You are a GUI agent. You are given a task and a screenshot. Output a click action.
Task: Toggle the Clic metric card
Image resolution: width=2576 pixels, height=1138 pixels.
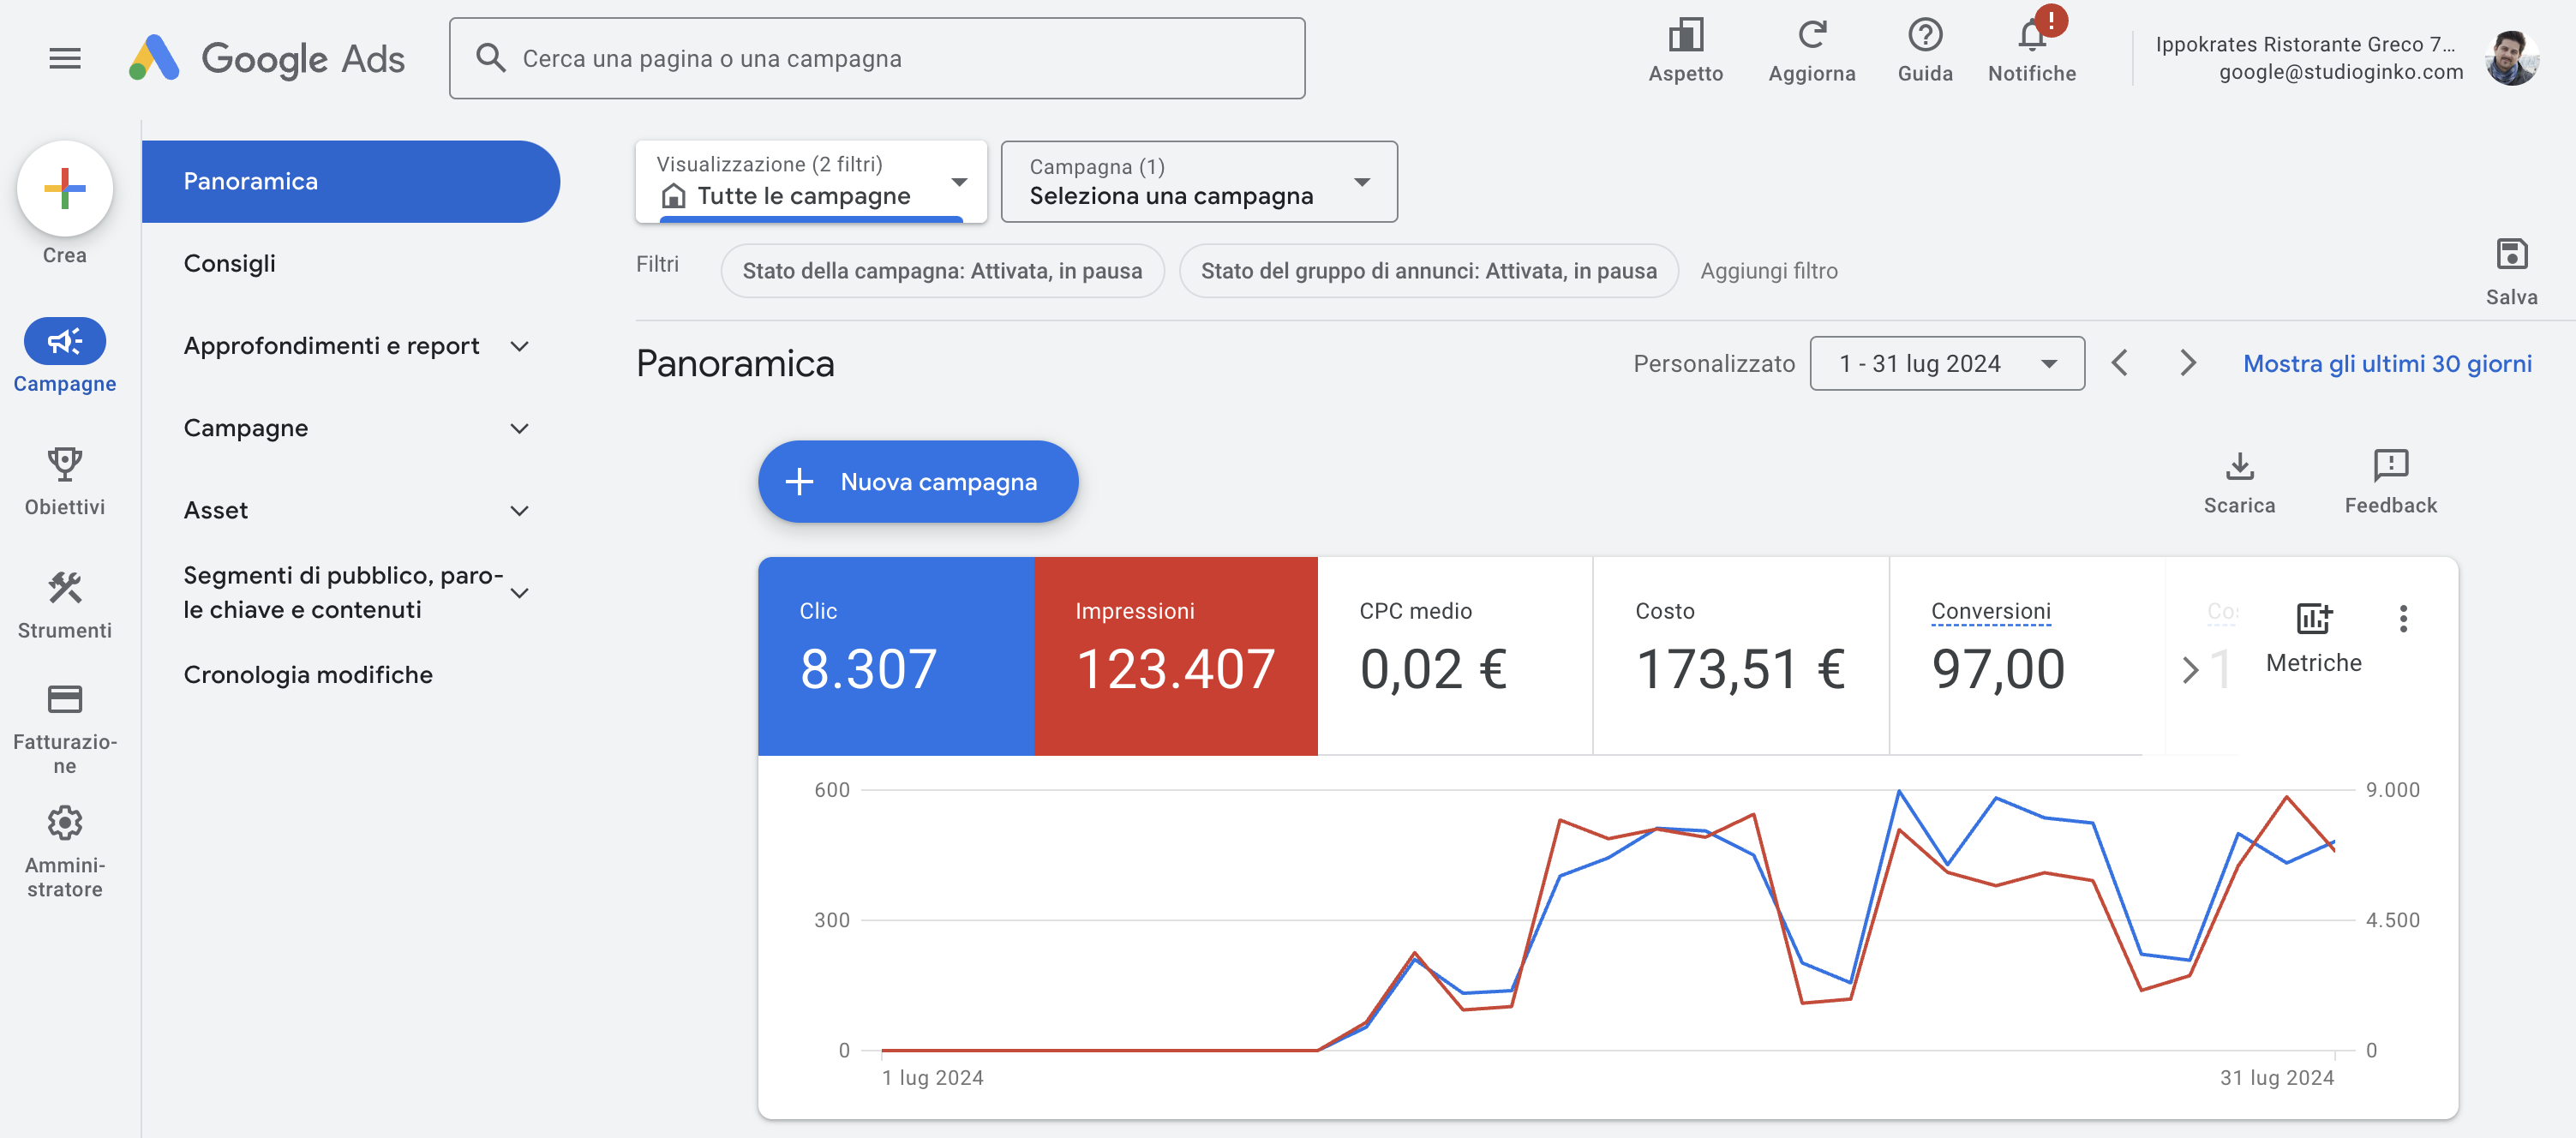pyautogui.click(x=895, y=655)
